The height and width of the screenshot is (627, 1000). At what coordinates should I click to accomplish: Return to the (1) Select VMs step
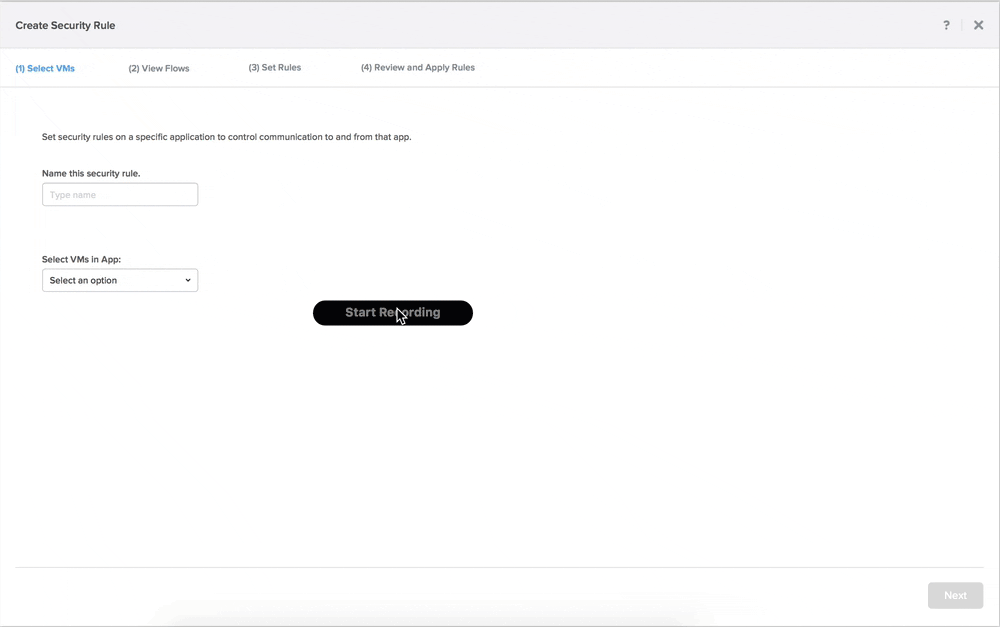click(x=45, y=68)
